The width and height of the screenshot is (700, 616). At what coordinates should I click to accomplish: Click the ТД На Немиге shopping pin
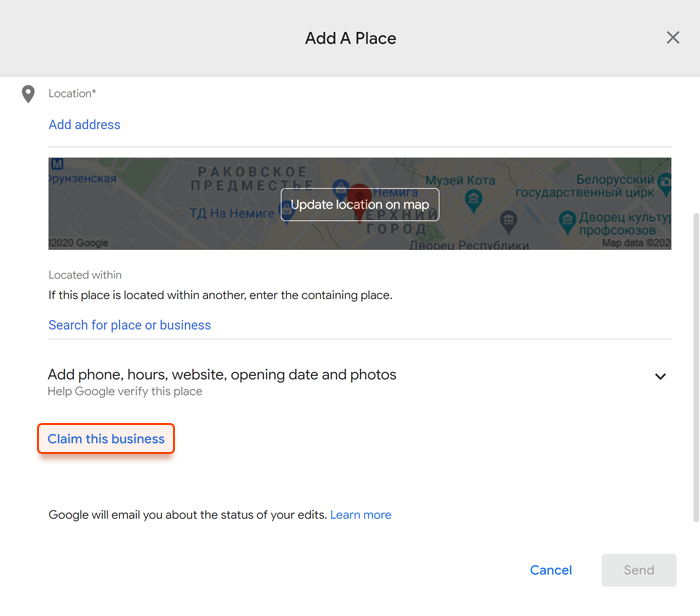coord(286,211)
